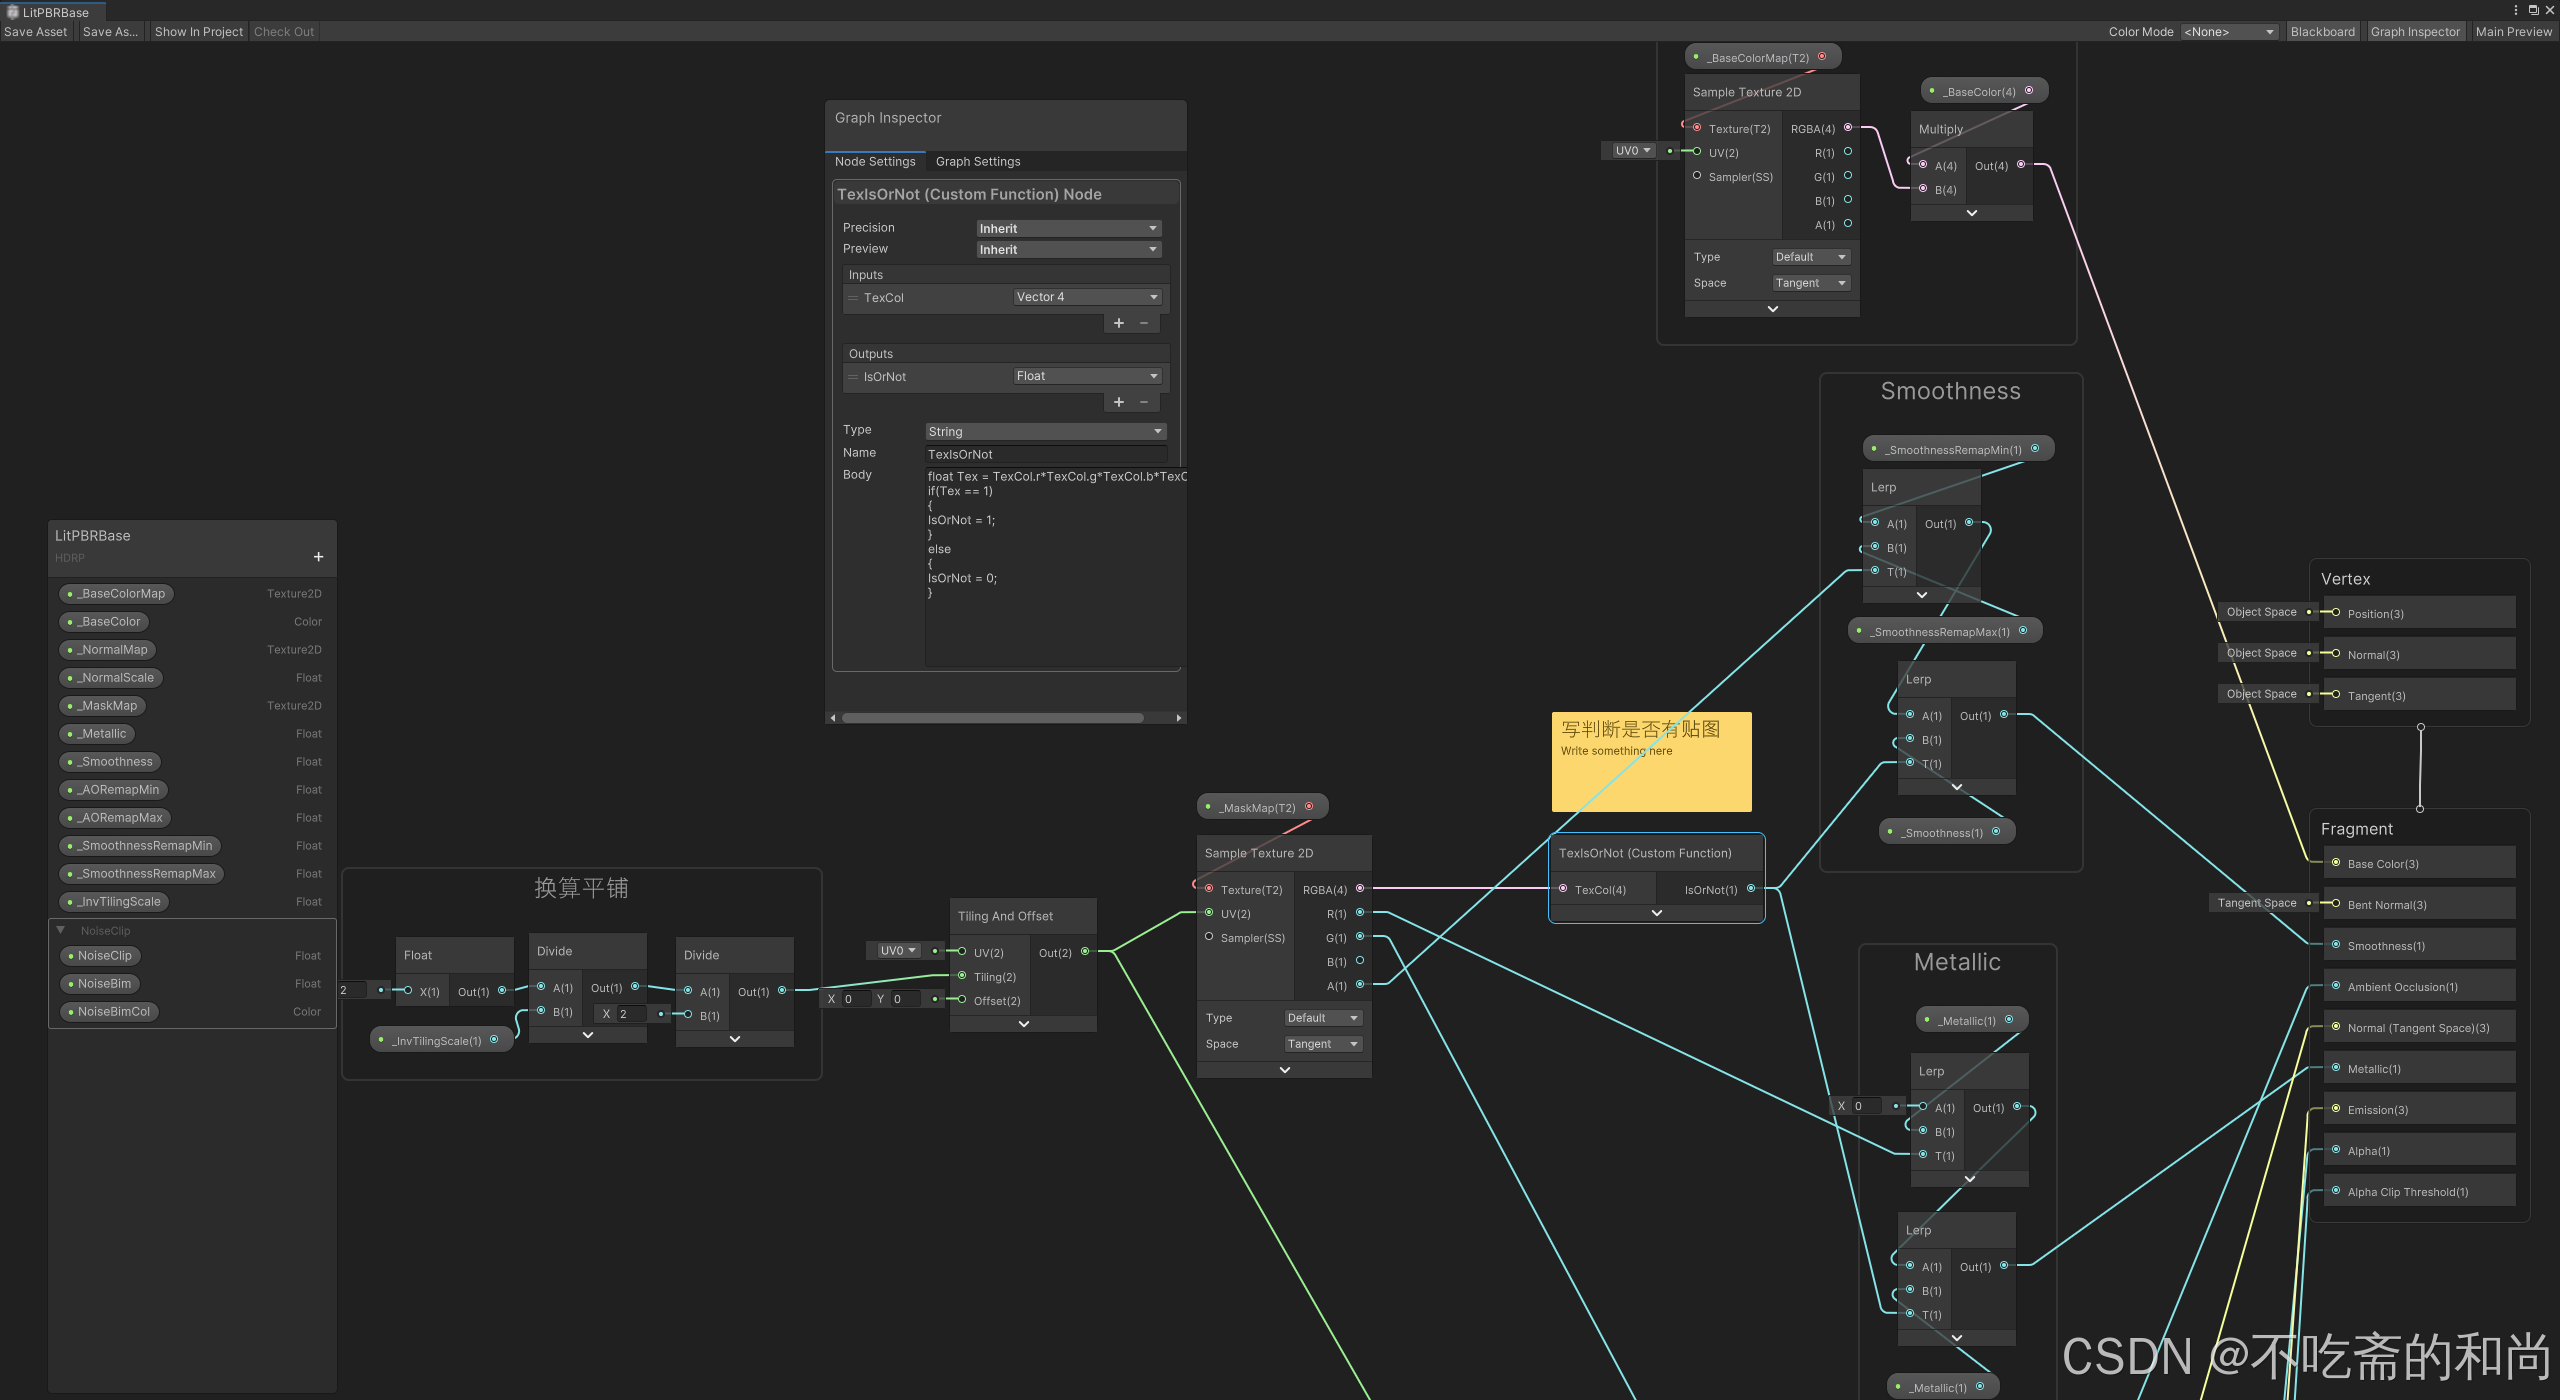This screenshot has height=1400, width=2560.
Task: Remove the TexCol input with minus icon
Action: click(x=1144, y=323)
